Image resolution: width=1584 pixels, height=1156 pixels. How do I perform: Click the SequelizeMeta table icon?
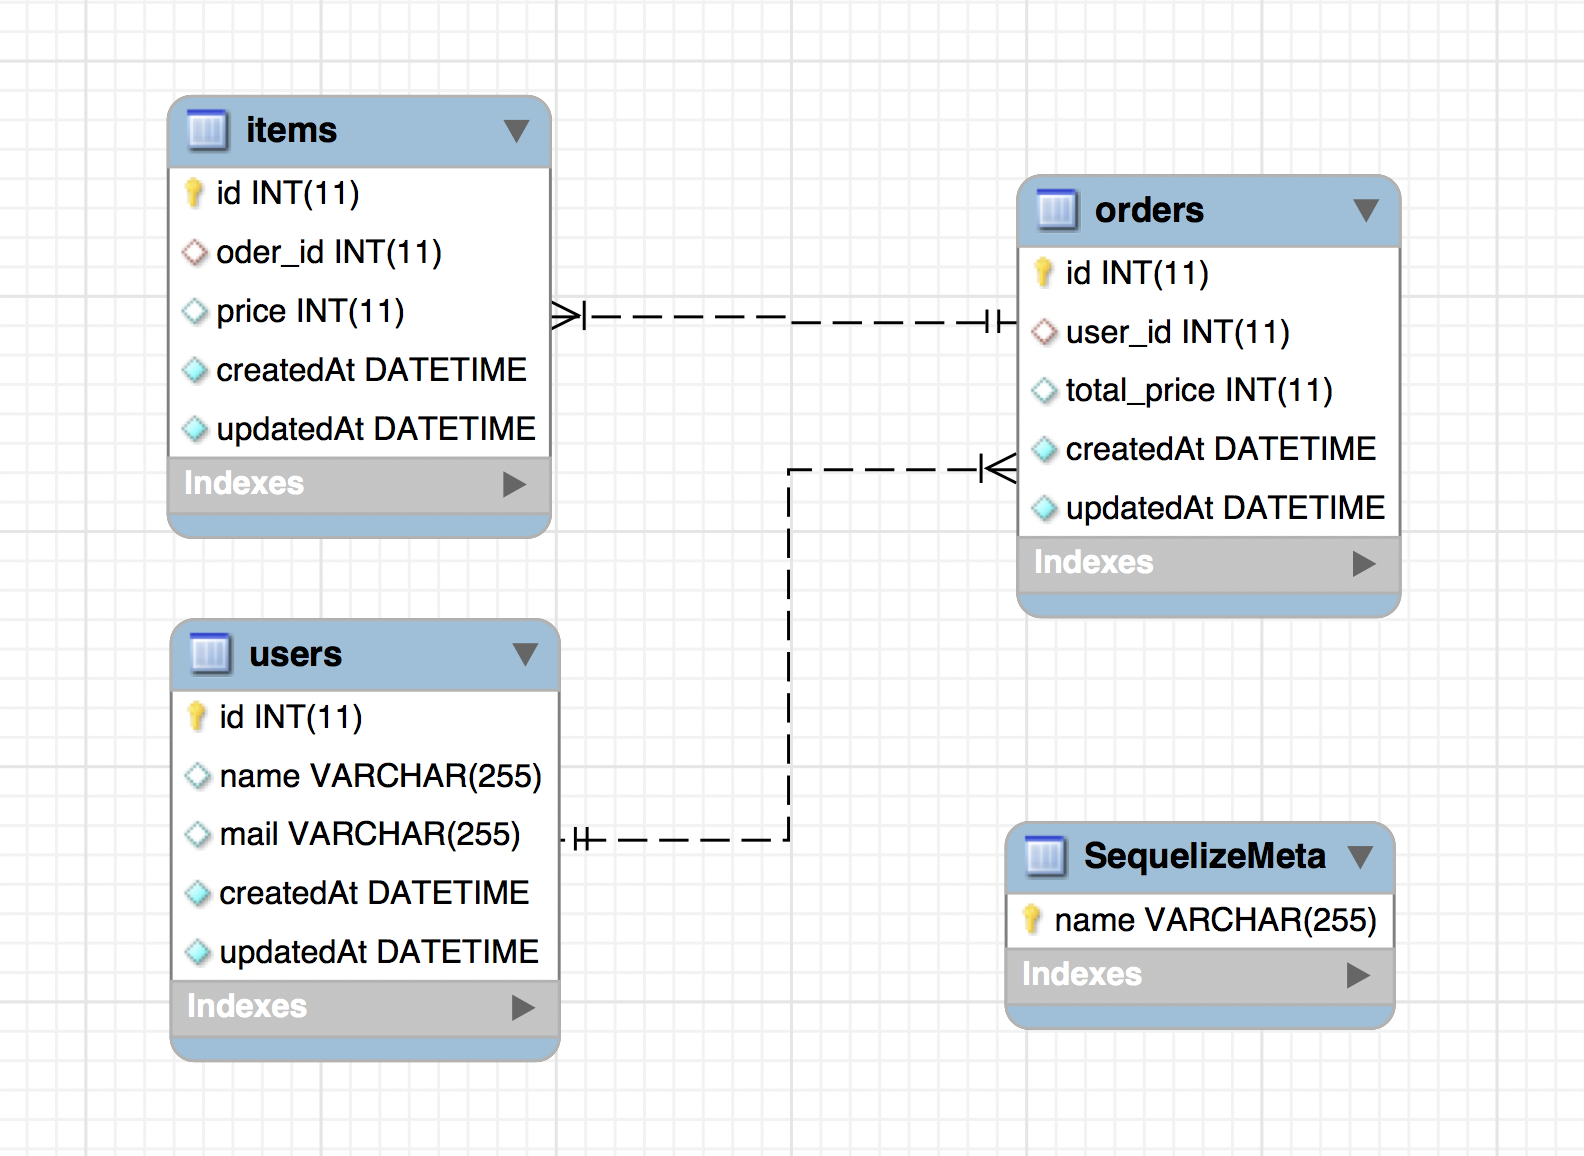(x=1046, y=856)
